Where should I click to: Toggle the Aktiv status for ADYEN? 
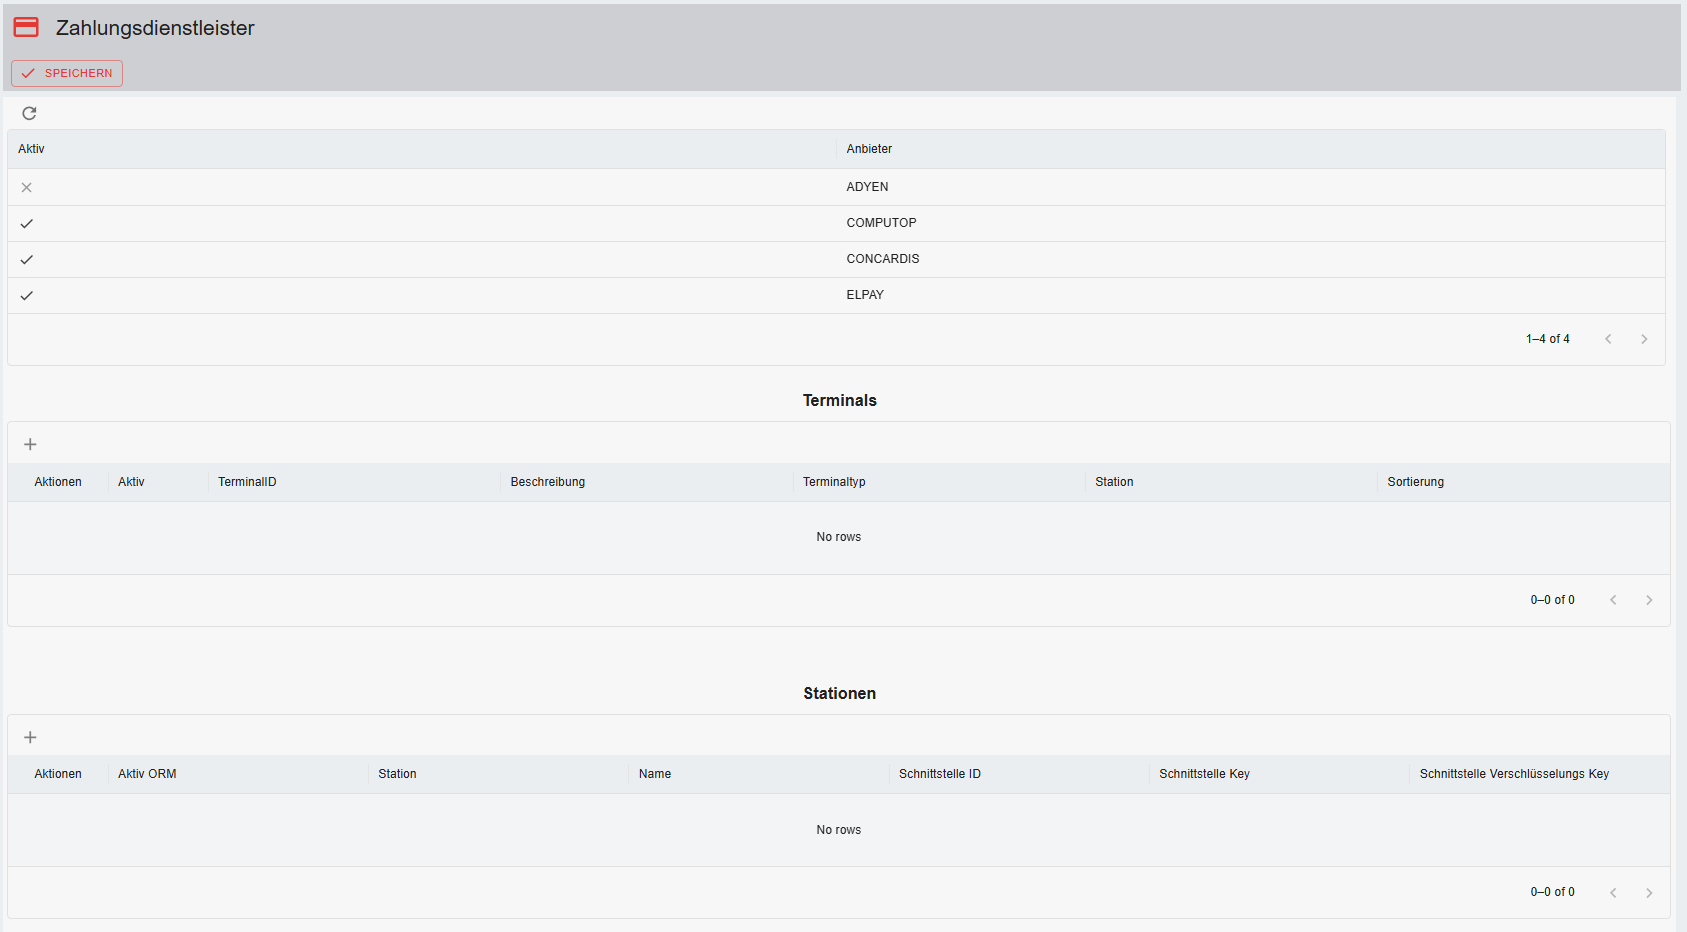27,187
